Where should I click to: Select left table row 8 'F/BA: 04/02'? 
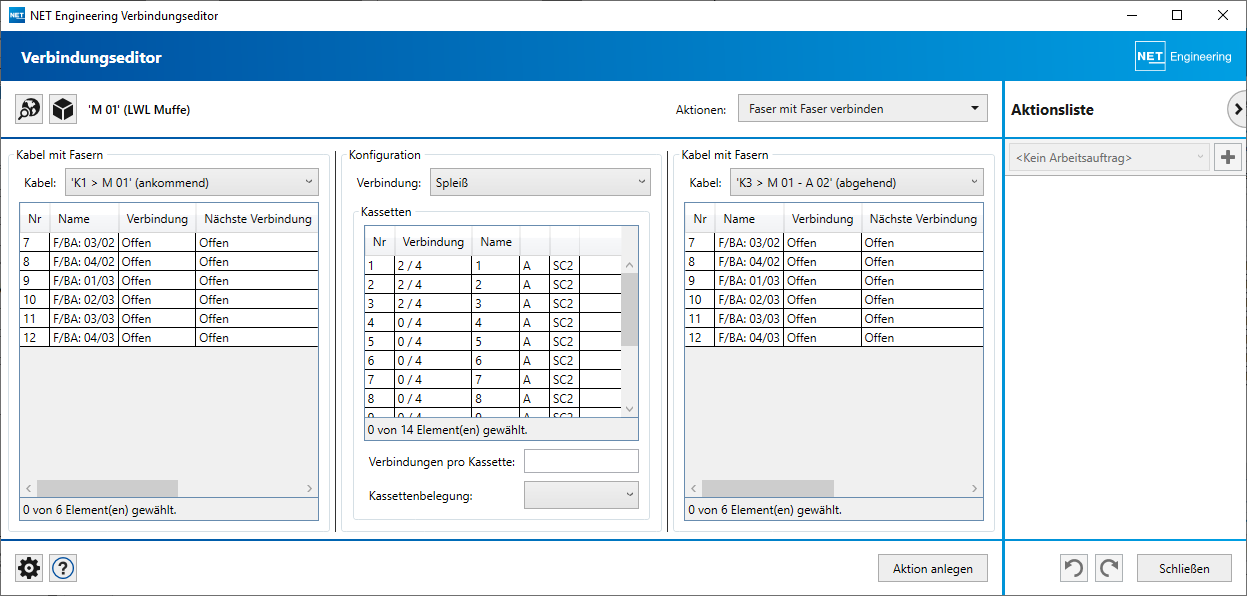tap(169, 261)
